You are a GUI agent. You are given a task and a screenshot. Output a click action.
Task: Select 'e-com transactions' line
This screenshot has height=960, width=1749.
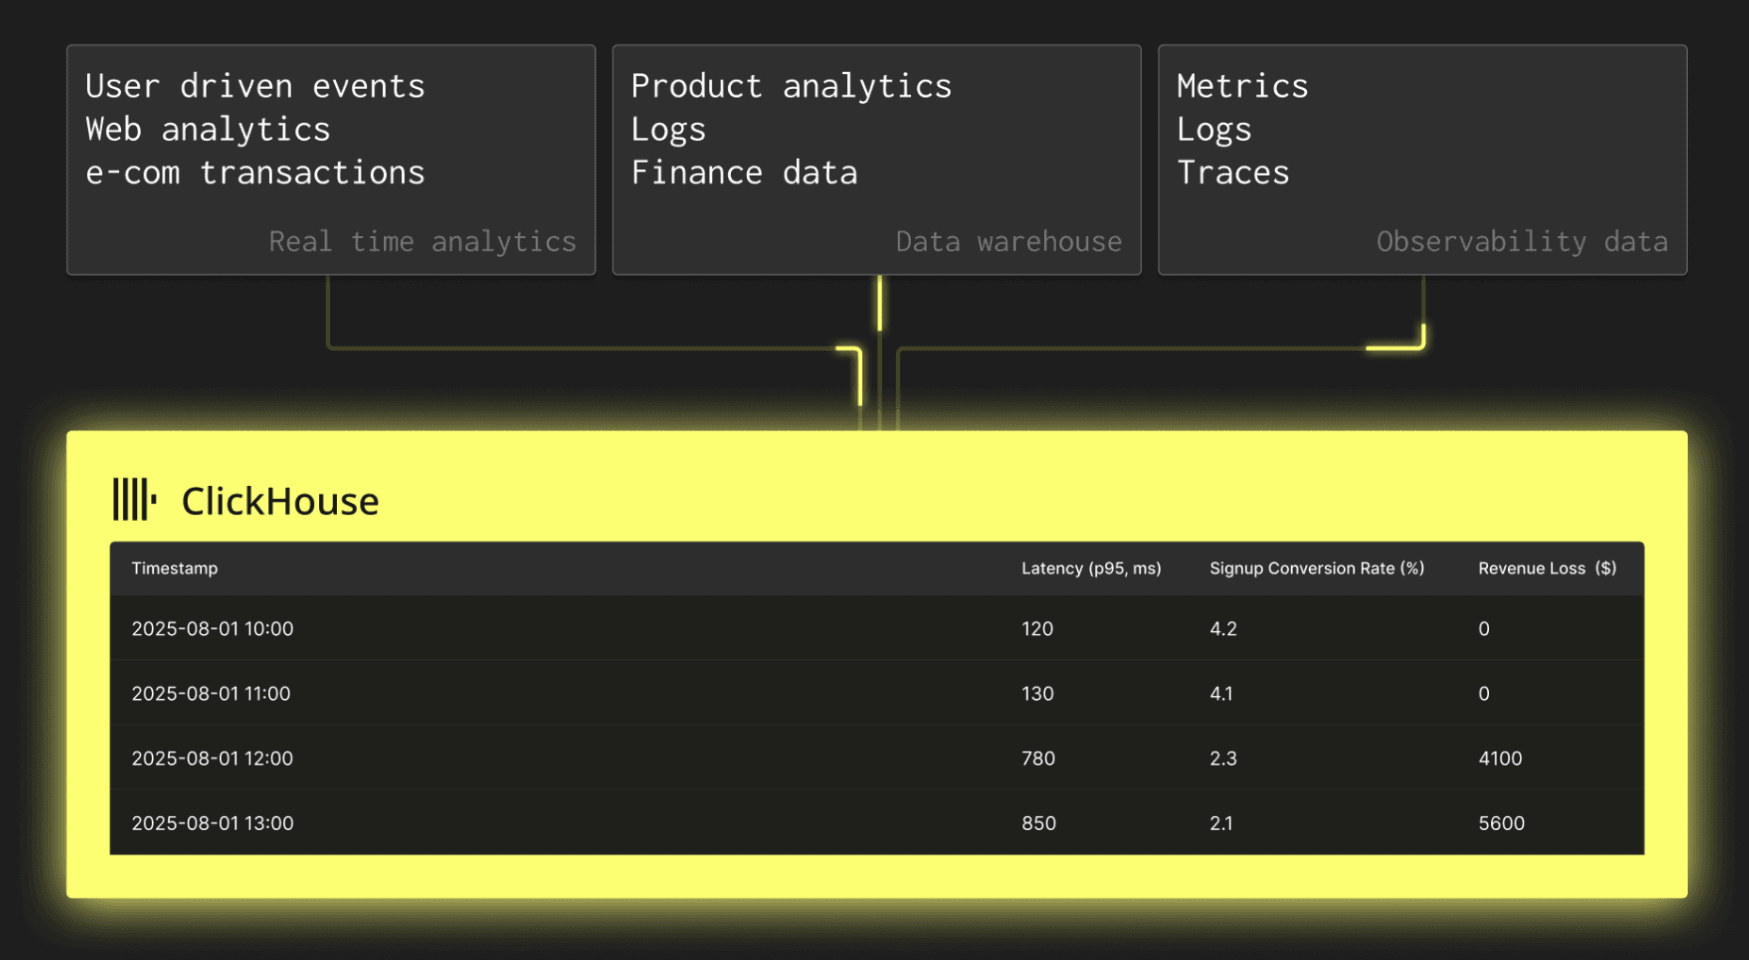255,173
